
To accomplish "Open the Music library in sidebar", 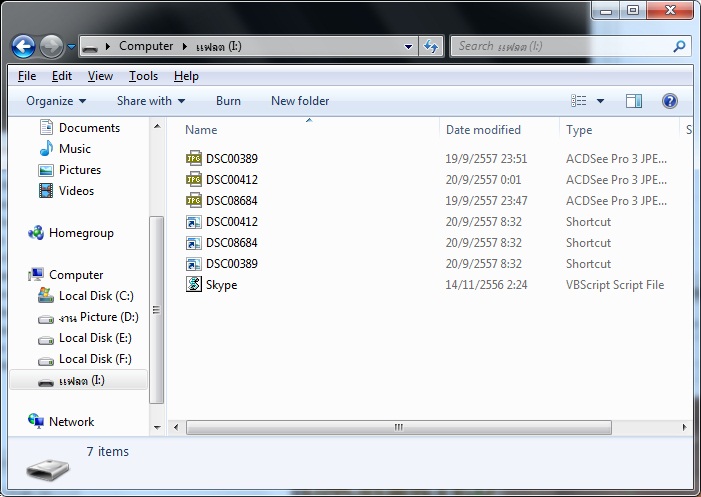I will pyautogui.click(x=65, y=149).
